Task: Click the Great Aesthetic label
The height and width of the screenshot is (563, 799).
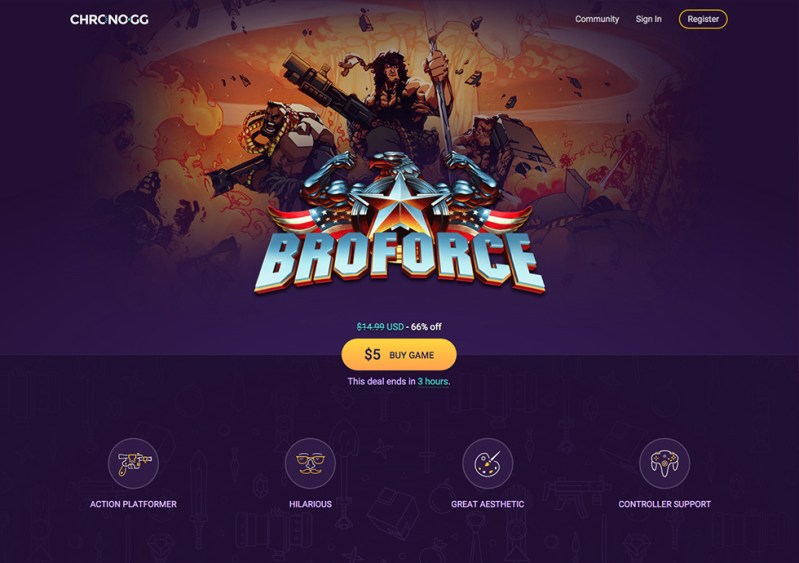Action: [487, 504]
